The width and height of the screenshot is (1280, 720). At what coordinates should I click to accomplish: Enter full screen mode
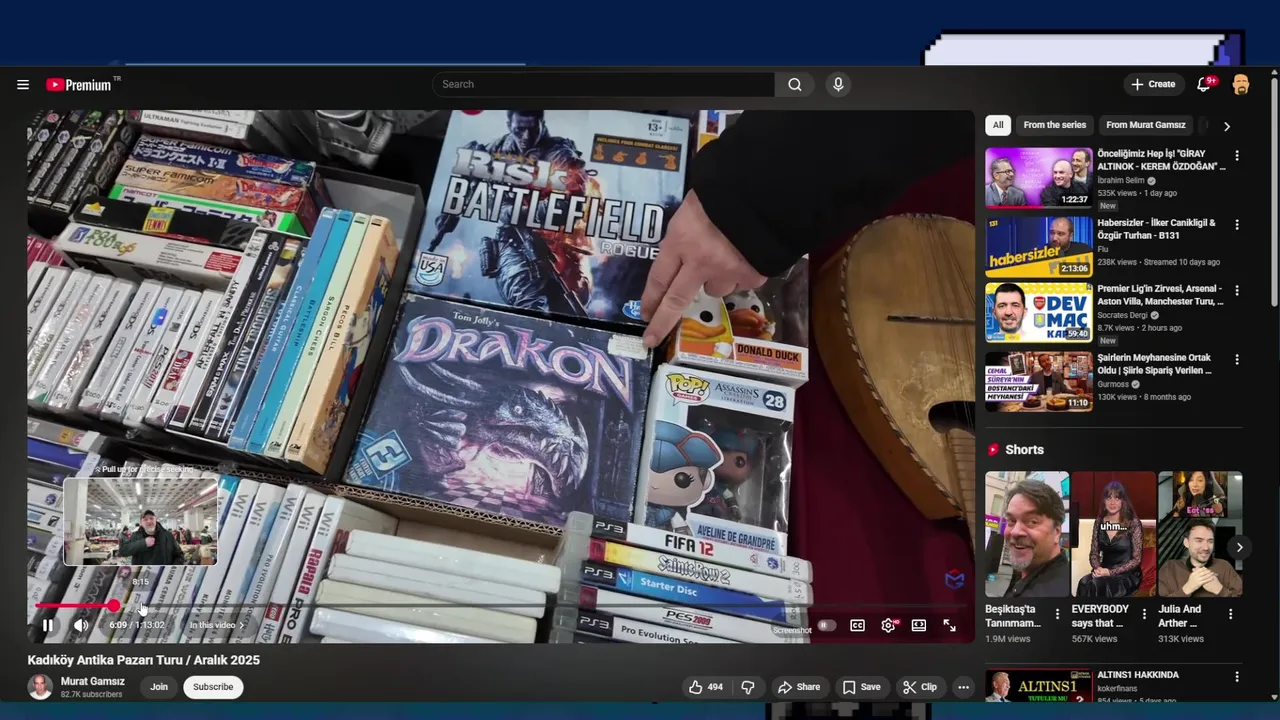(949, 626)
